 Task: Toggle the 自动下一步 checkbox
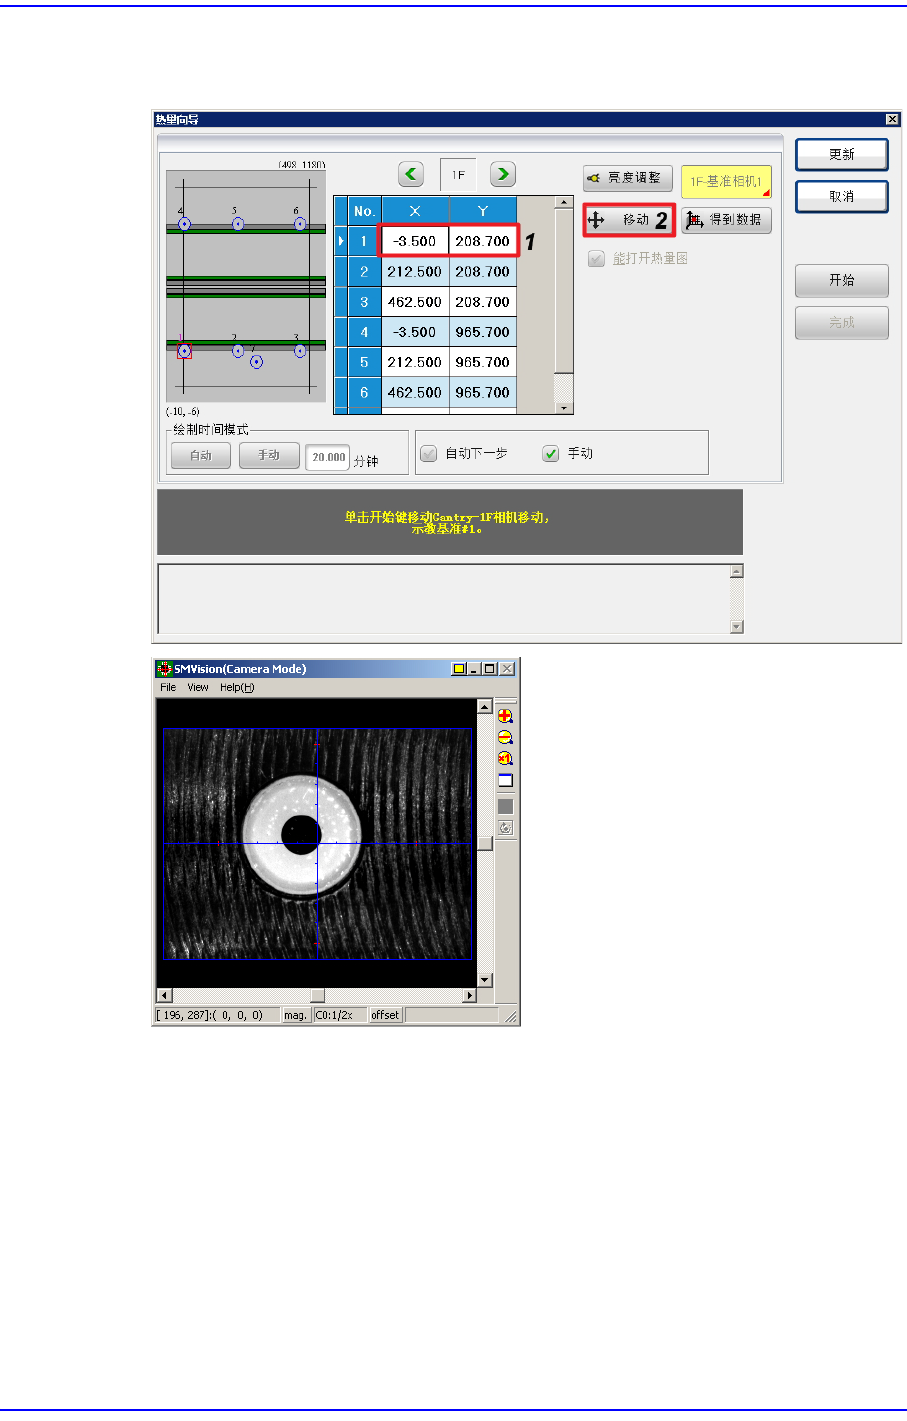pos(429,454)
